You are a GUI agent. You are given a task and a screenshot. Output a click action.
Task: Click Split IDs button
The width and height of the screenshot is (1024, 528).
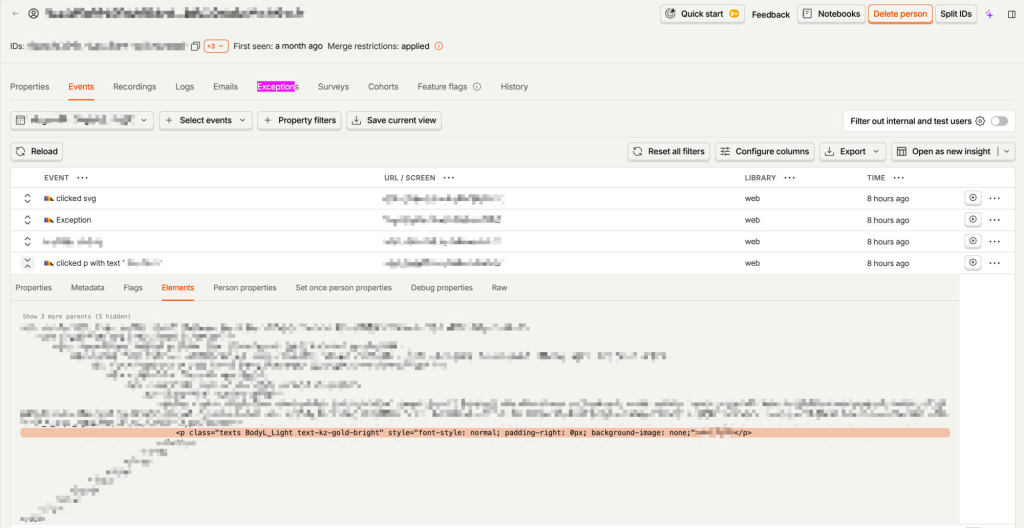(956, 14)
